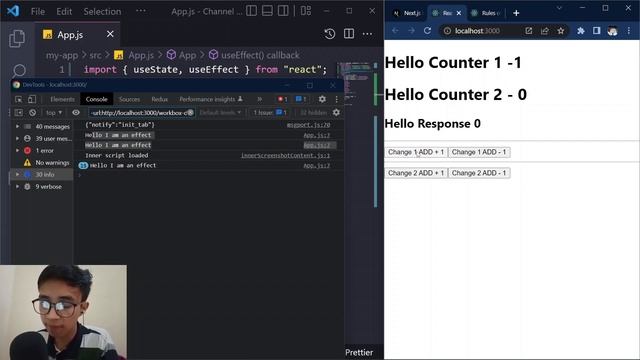The width and height of the screenshot is (640, 360).
Task: Click Change 2 ADD + 1 button
Action: pos(416,173)
